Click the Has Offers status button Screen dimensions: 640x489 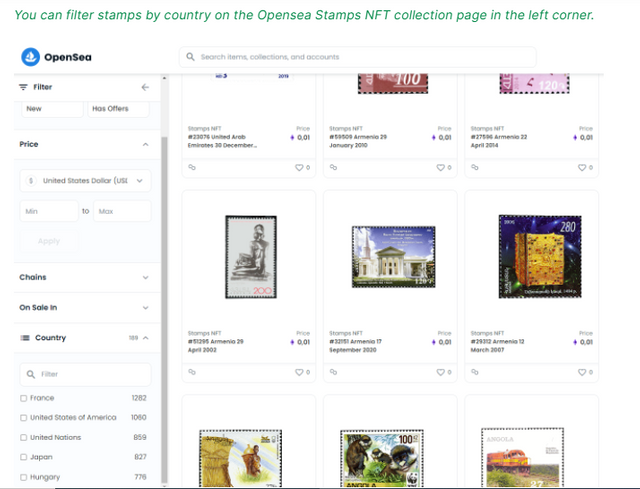(x=118, y=109)
